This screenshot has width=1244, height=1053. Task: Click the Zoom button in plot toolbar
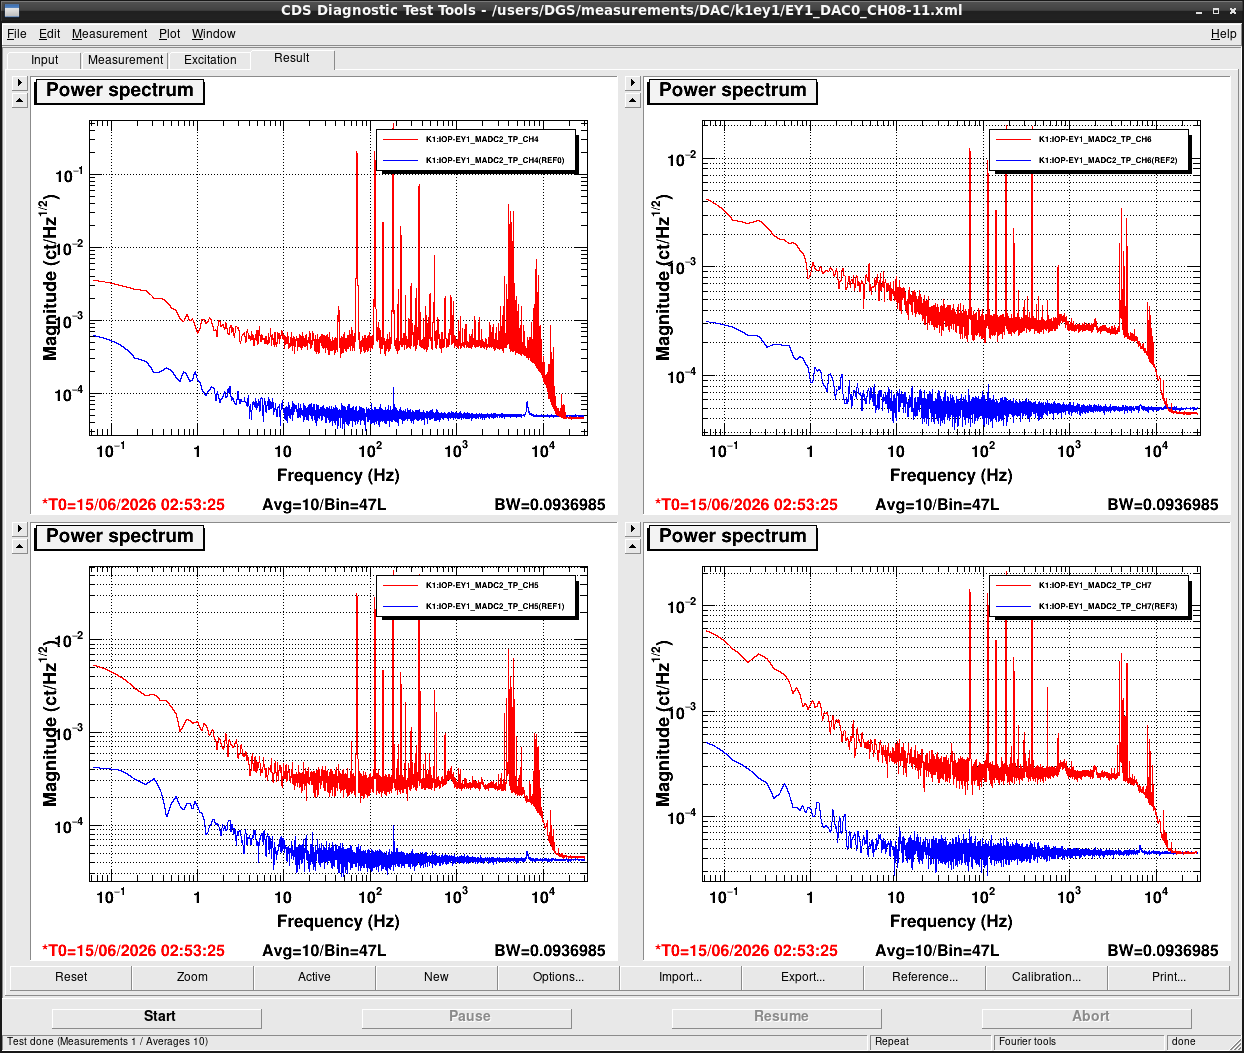(x=192, y=977)
